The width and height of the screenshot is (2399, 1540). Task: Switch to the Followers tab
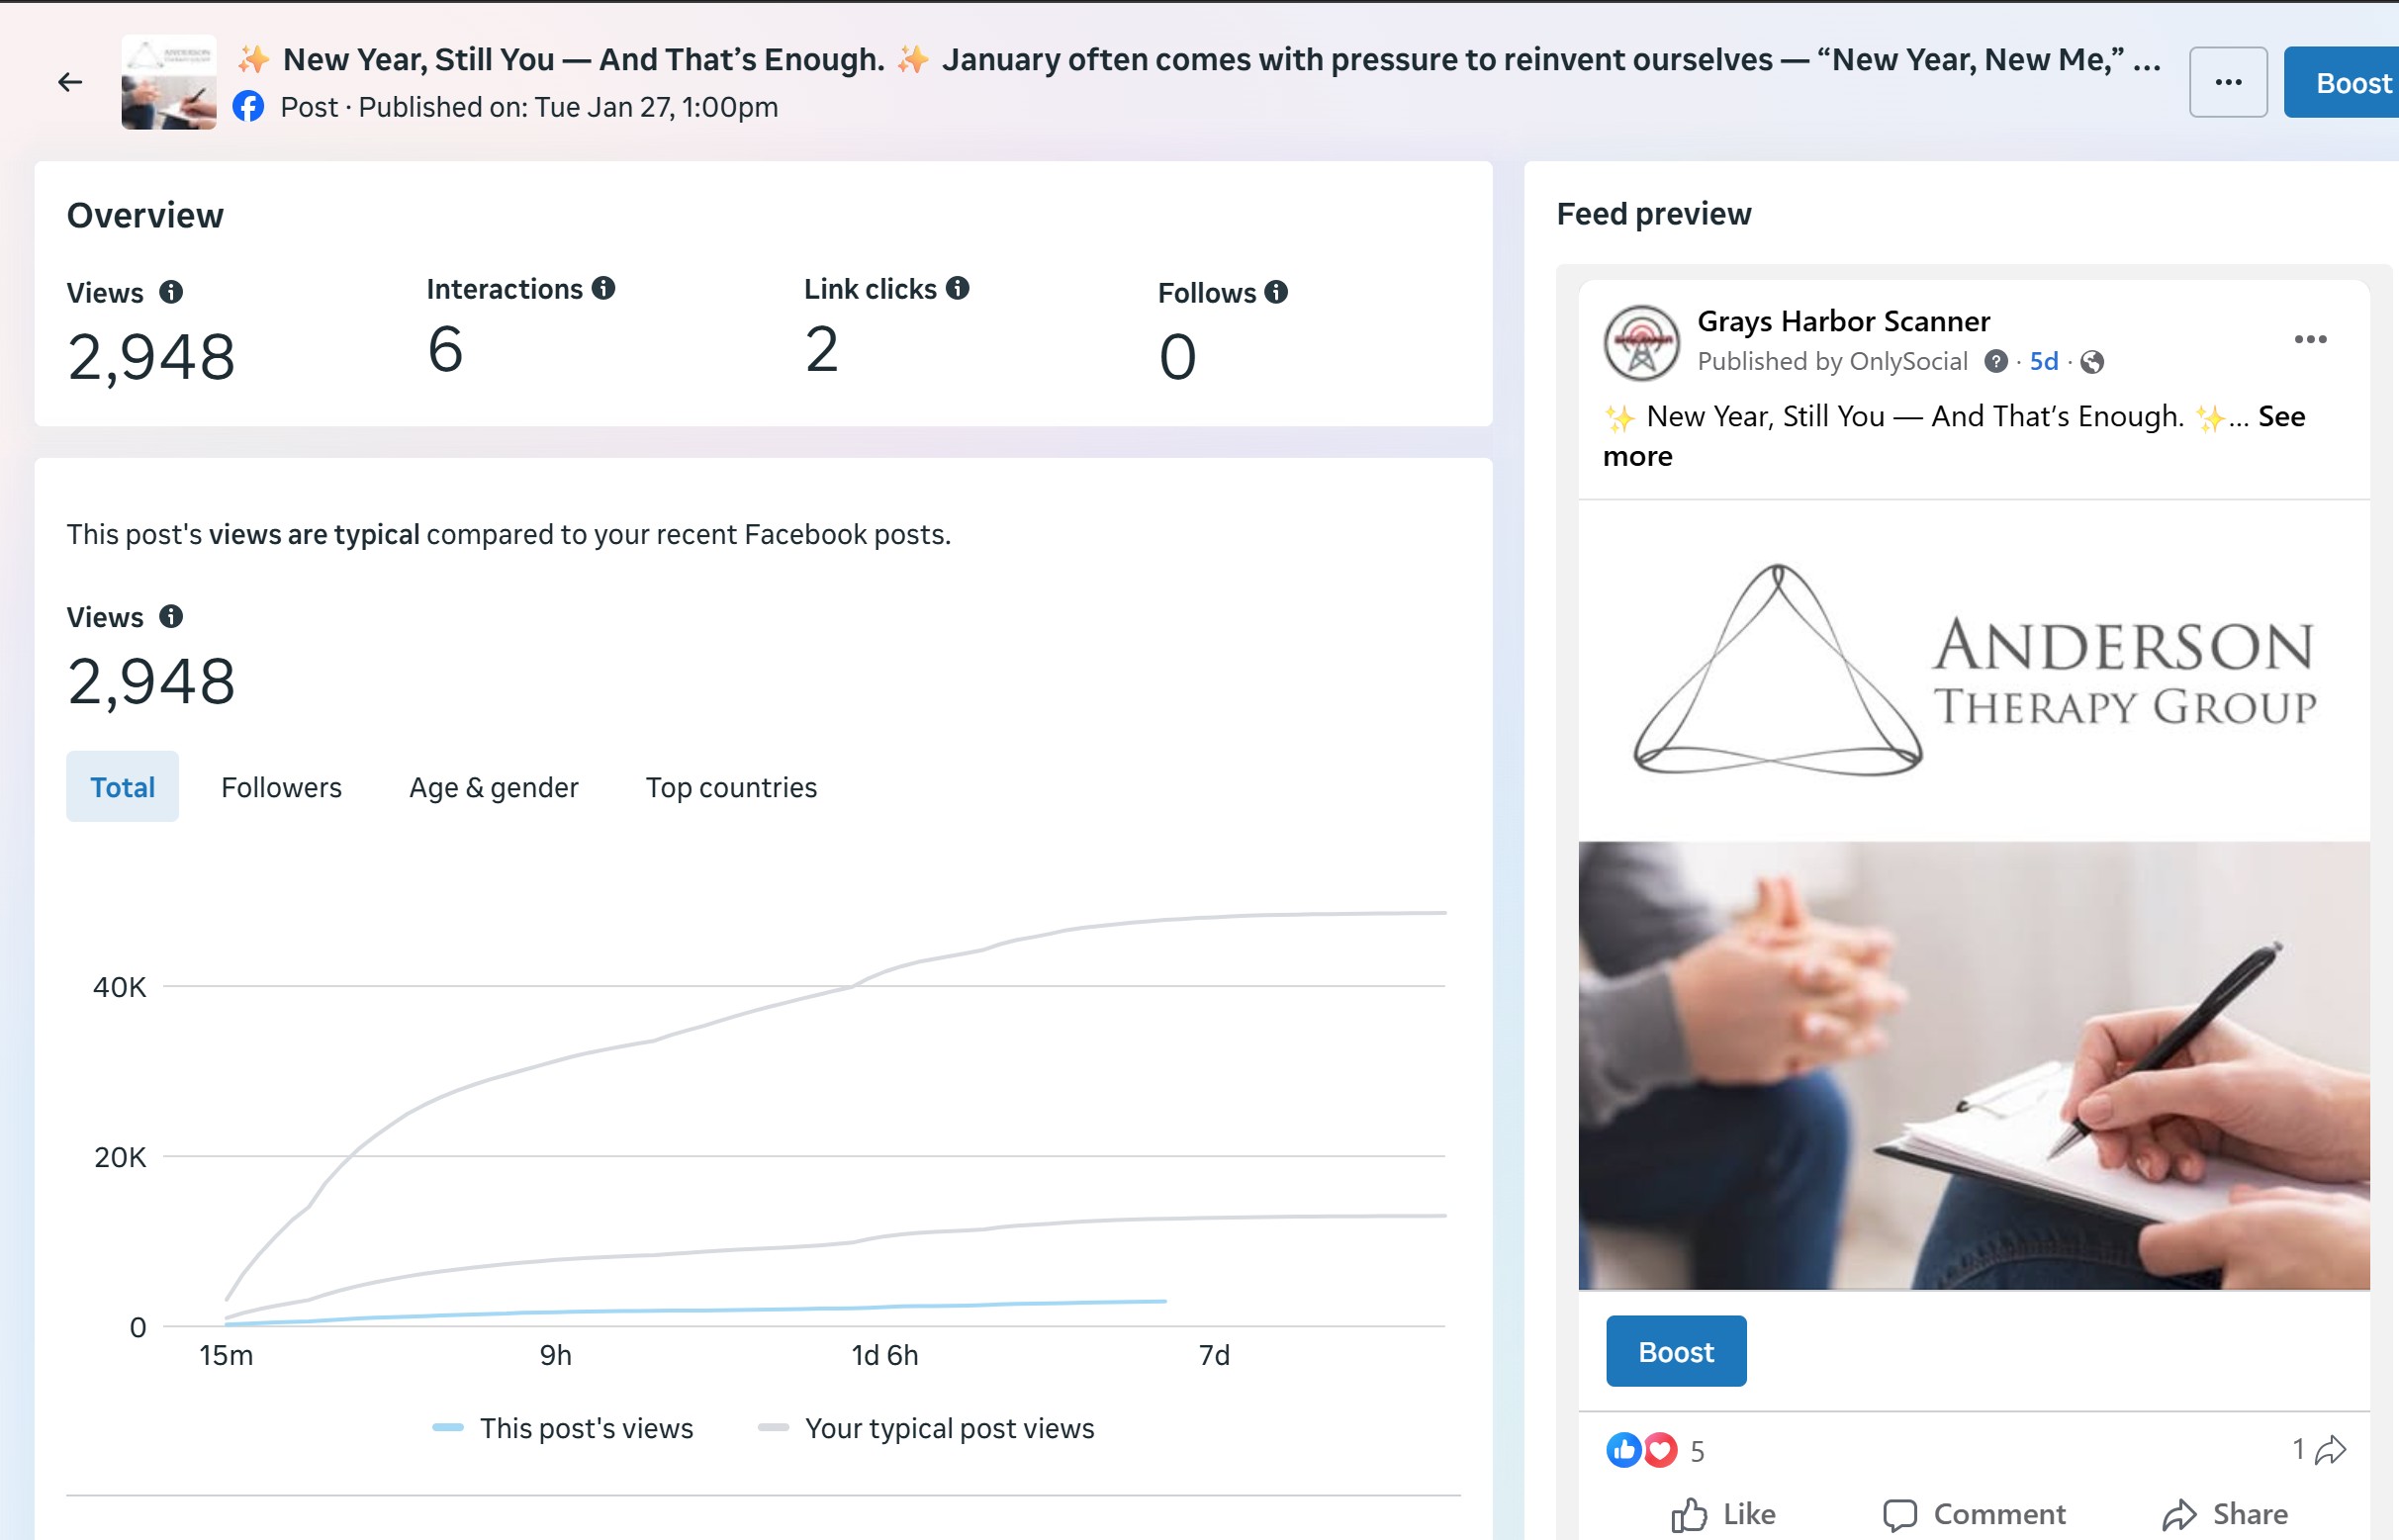coord(281,787)
